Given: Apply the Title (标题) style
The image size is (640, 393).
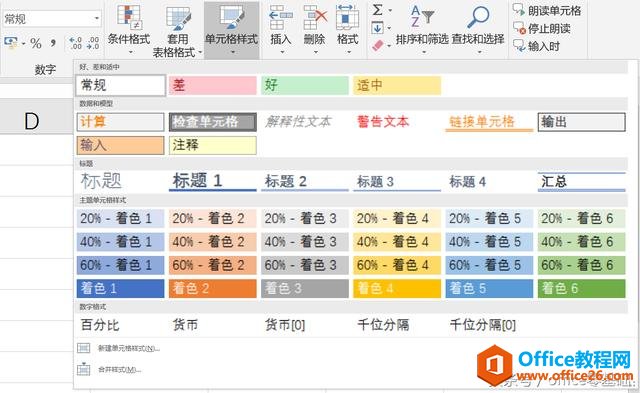Looking at the screenshot, I should [120, 181].
